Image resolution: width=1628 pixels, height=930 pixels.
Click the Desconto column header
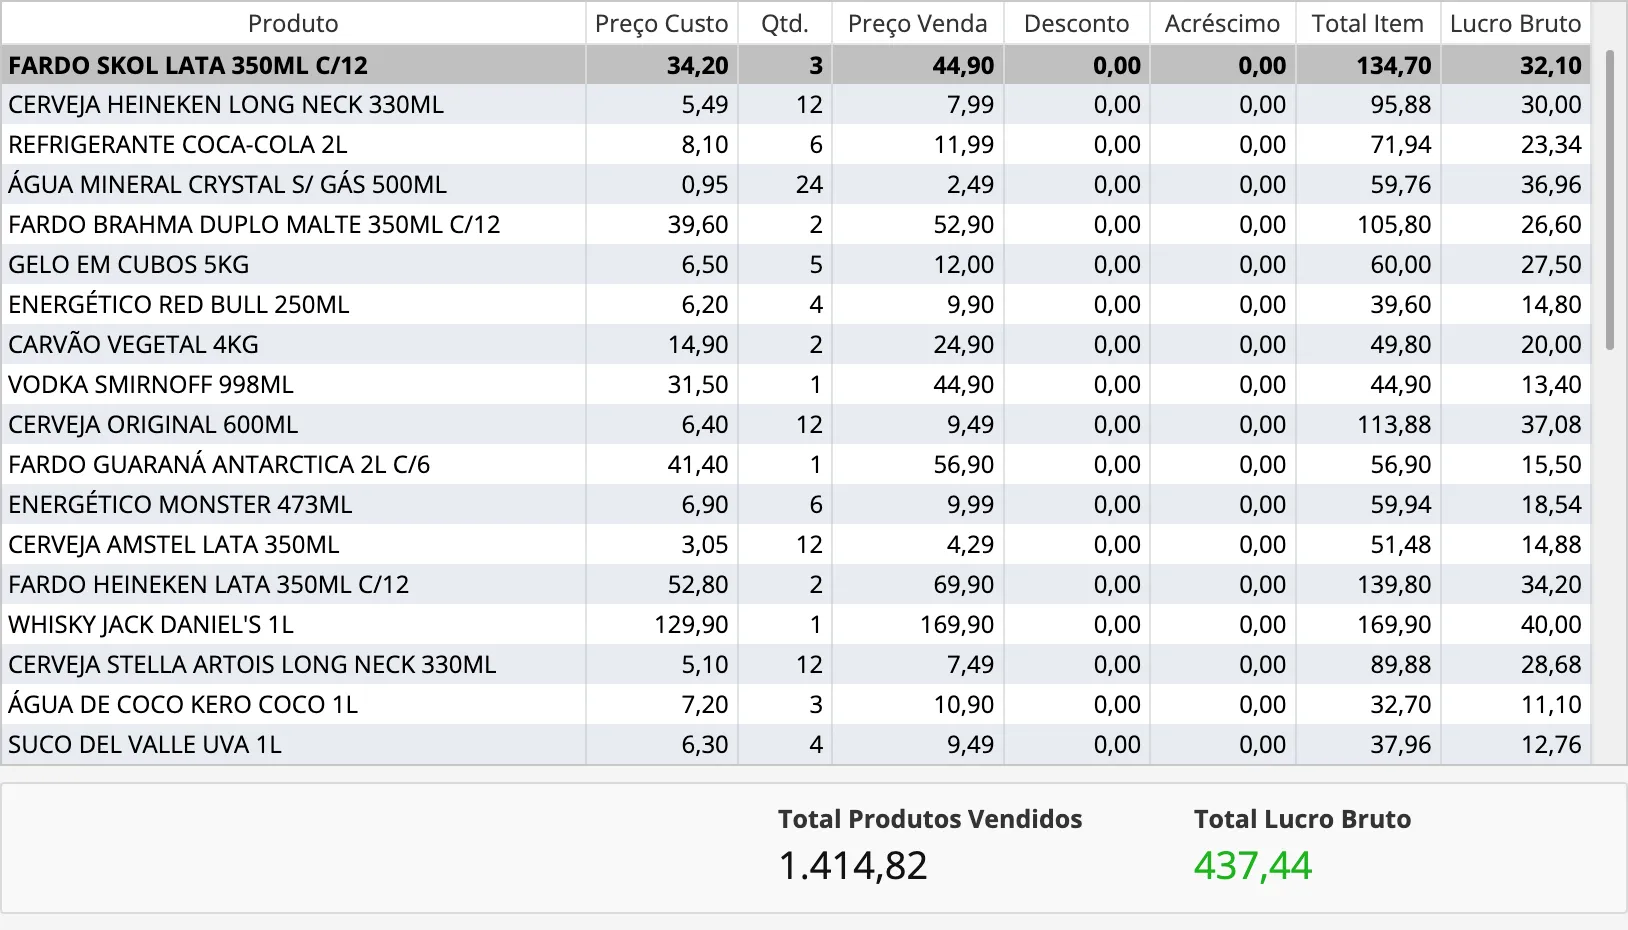coord(1077,23)
